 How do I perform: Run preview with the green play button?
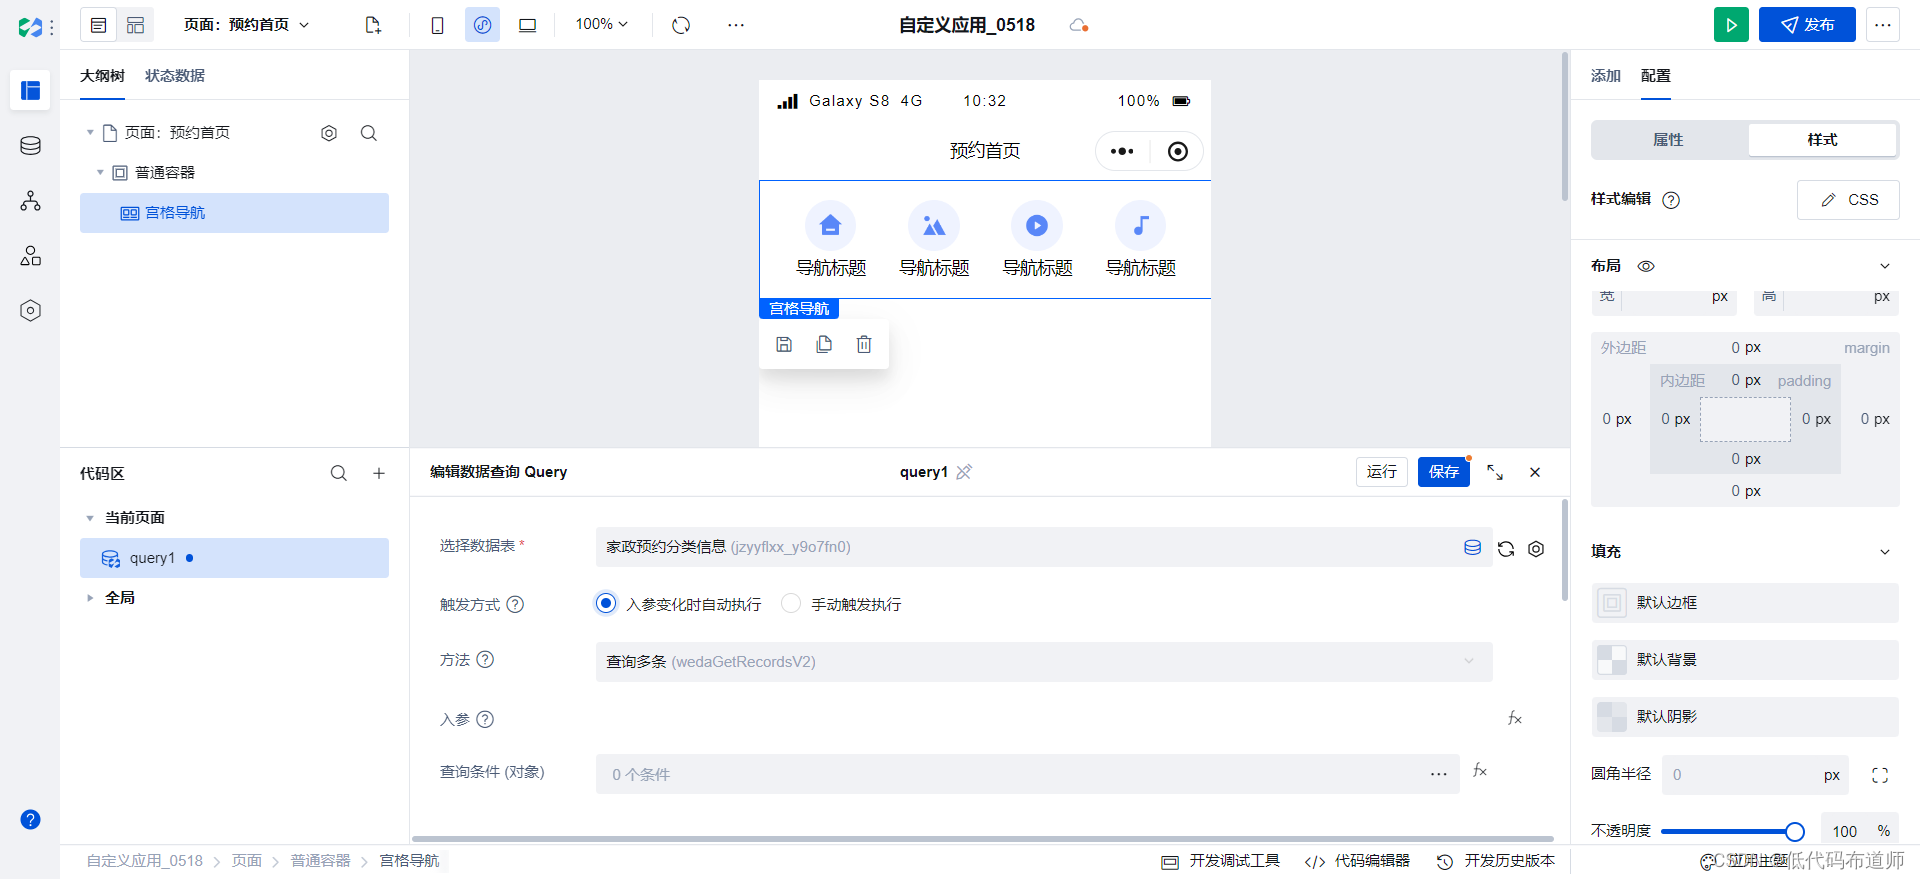click(x=1731, y=25)
